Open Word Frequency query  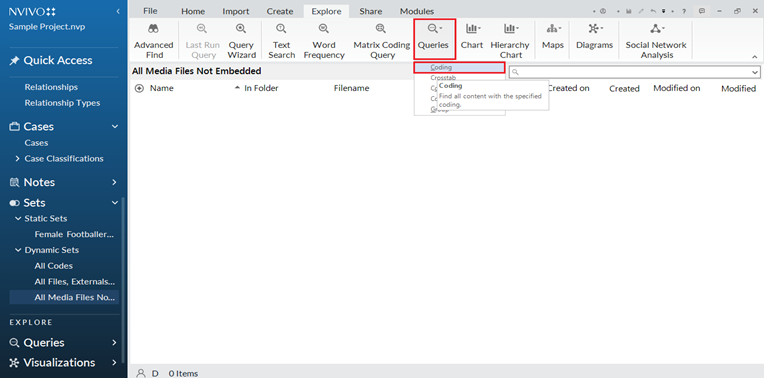(x=324, y=41)
